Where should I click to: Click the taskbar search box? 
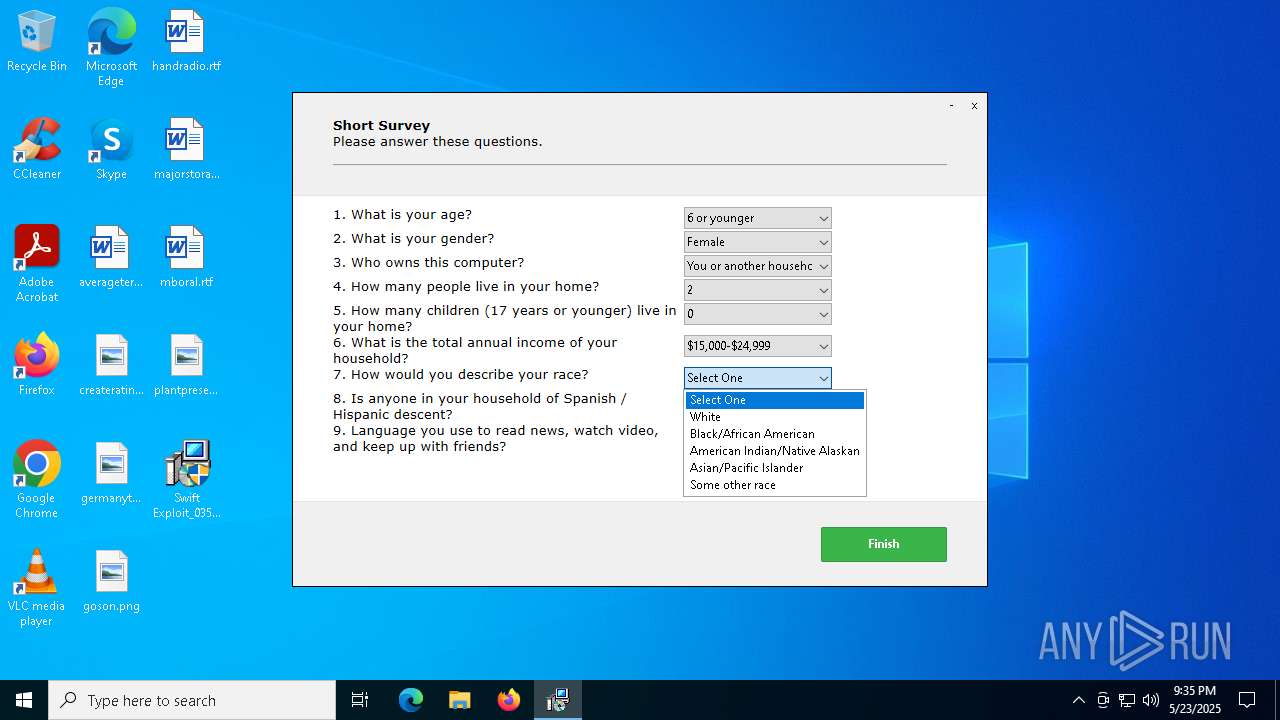pos(192,700)
